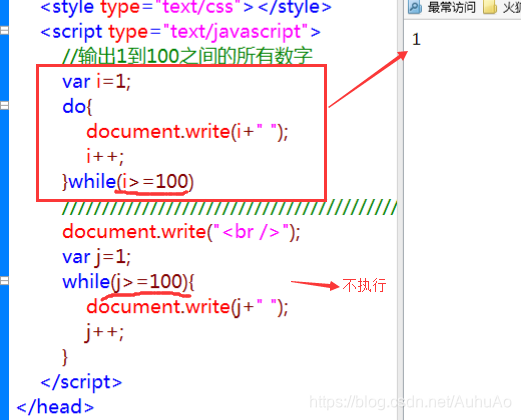The width and height of the screenshot is (521, 420).
Task: Collapse the do block fold marker
Action: (x=4, y=106)
